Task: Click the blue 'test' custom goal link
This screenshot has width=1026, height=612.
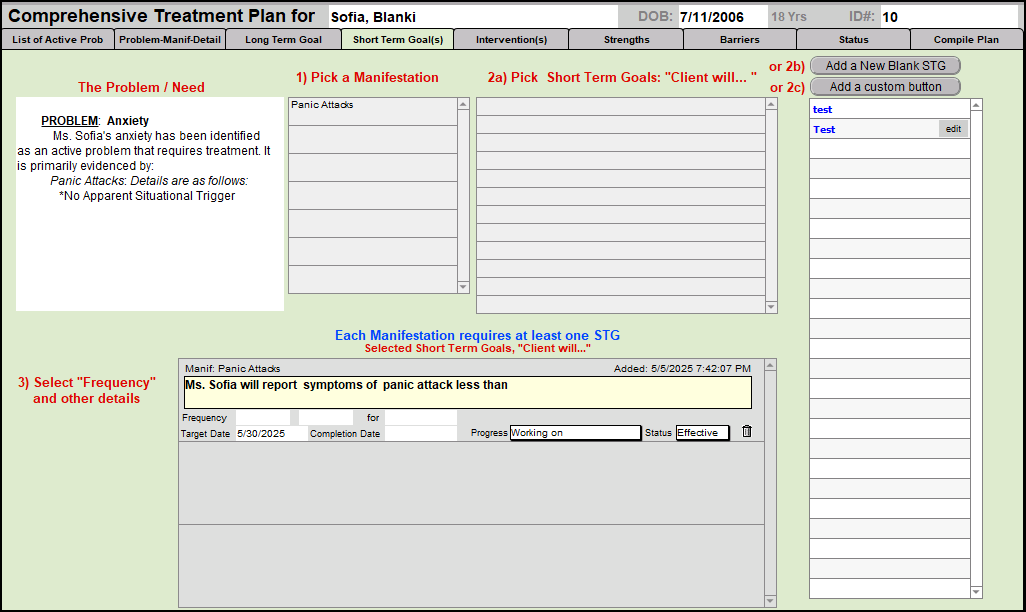Action: pyautogui.click(x=823, y=110)
